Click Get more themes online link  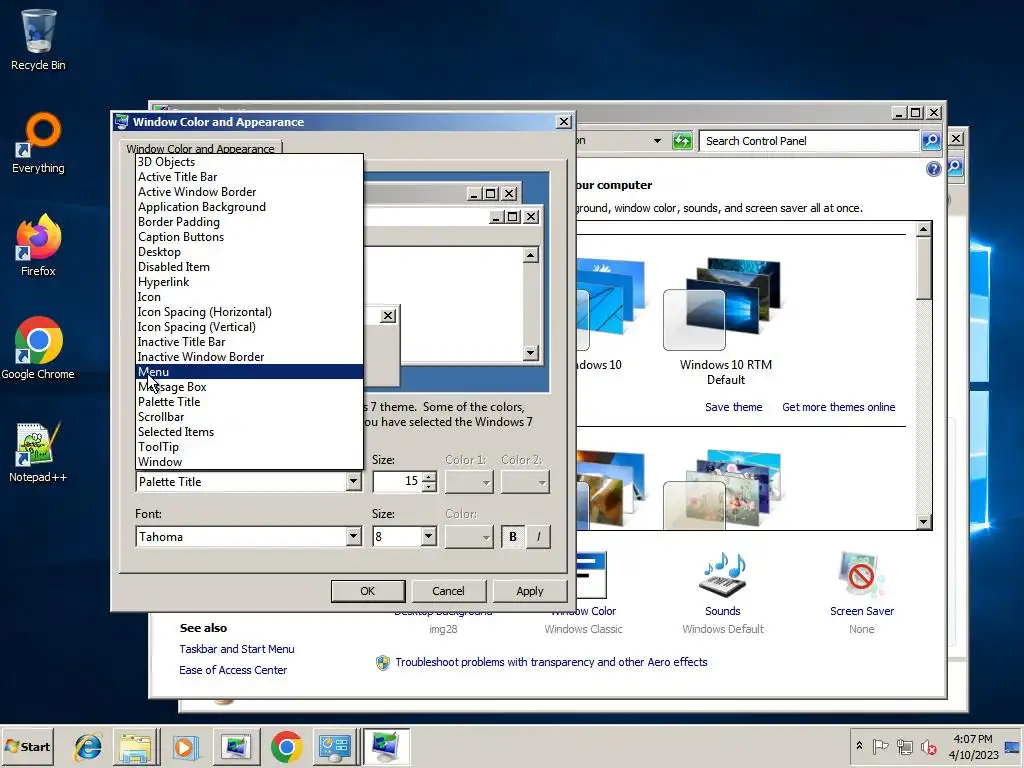(x=839, y=407)
